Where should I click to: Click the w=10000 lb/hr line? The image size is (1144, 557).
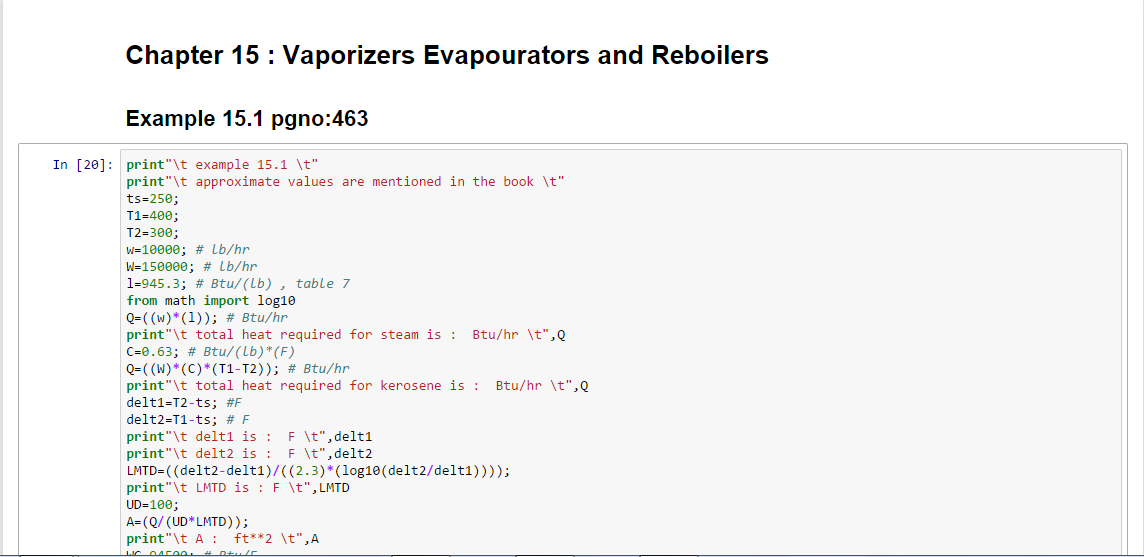[188, 250]
